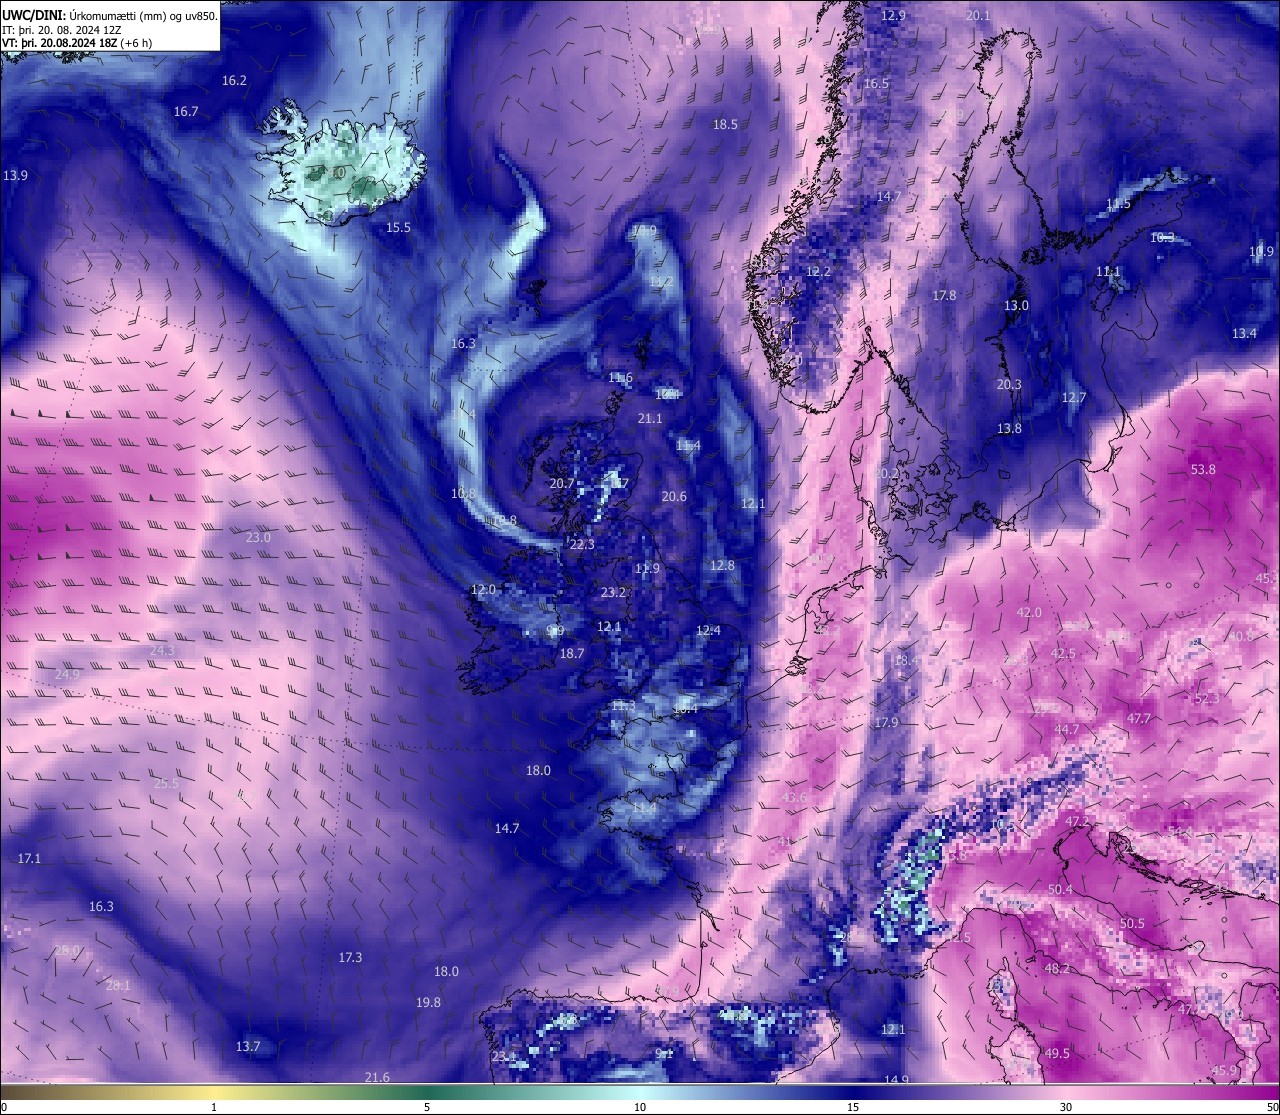Click the 20.3 value over Baltic Sea
The height and width of the screenshot is (1115, 1280).
pyautogui.click(x=1009, y=384)
